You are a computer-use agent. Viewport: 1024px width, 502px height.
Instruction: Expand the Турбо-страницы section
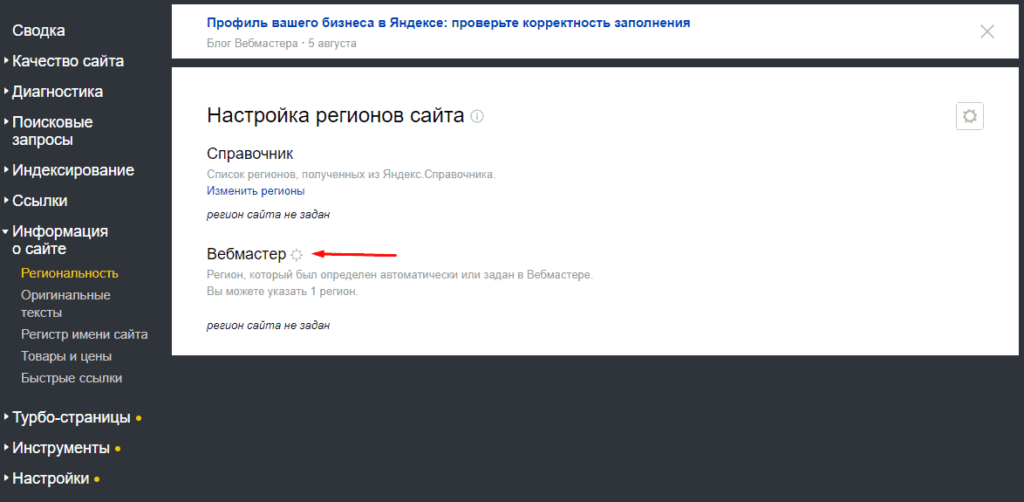(71, 417)
